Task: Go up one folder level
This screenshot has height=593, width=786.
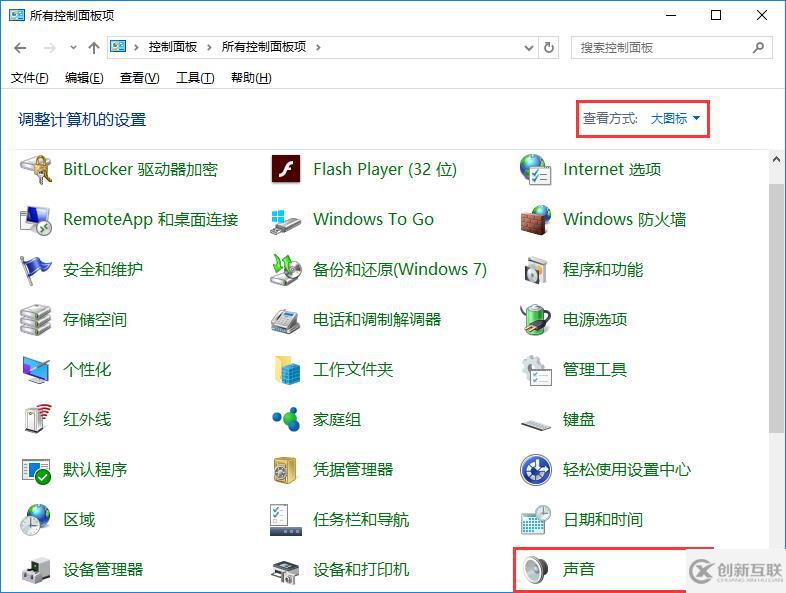Action: click(94, 48)
